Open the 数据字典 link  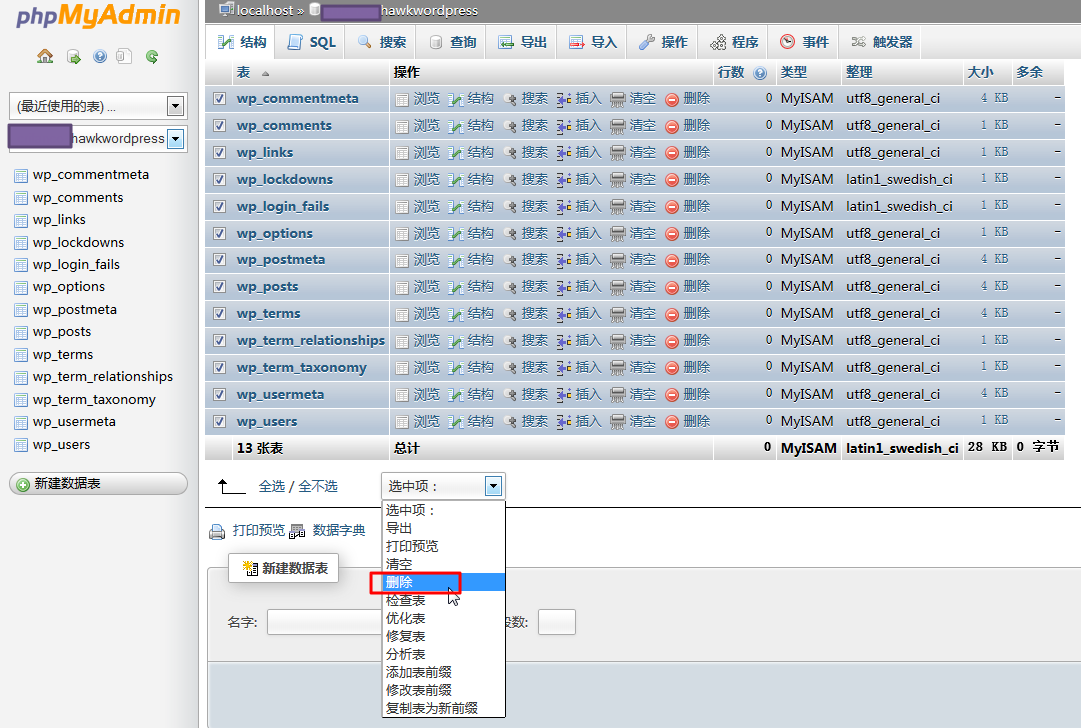tap(339, 530)
